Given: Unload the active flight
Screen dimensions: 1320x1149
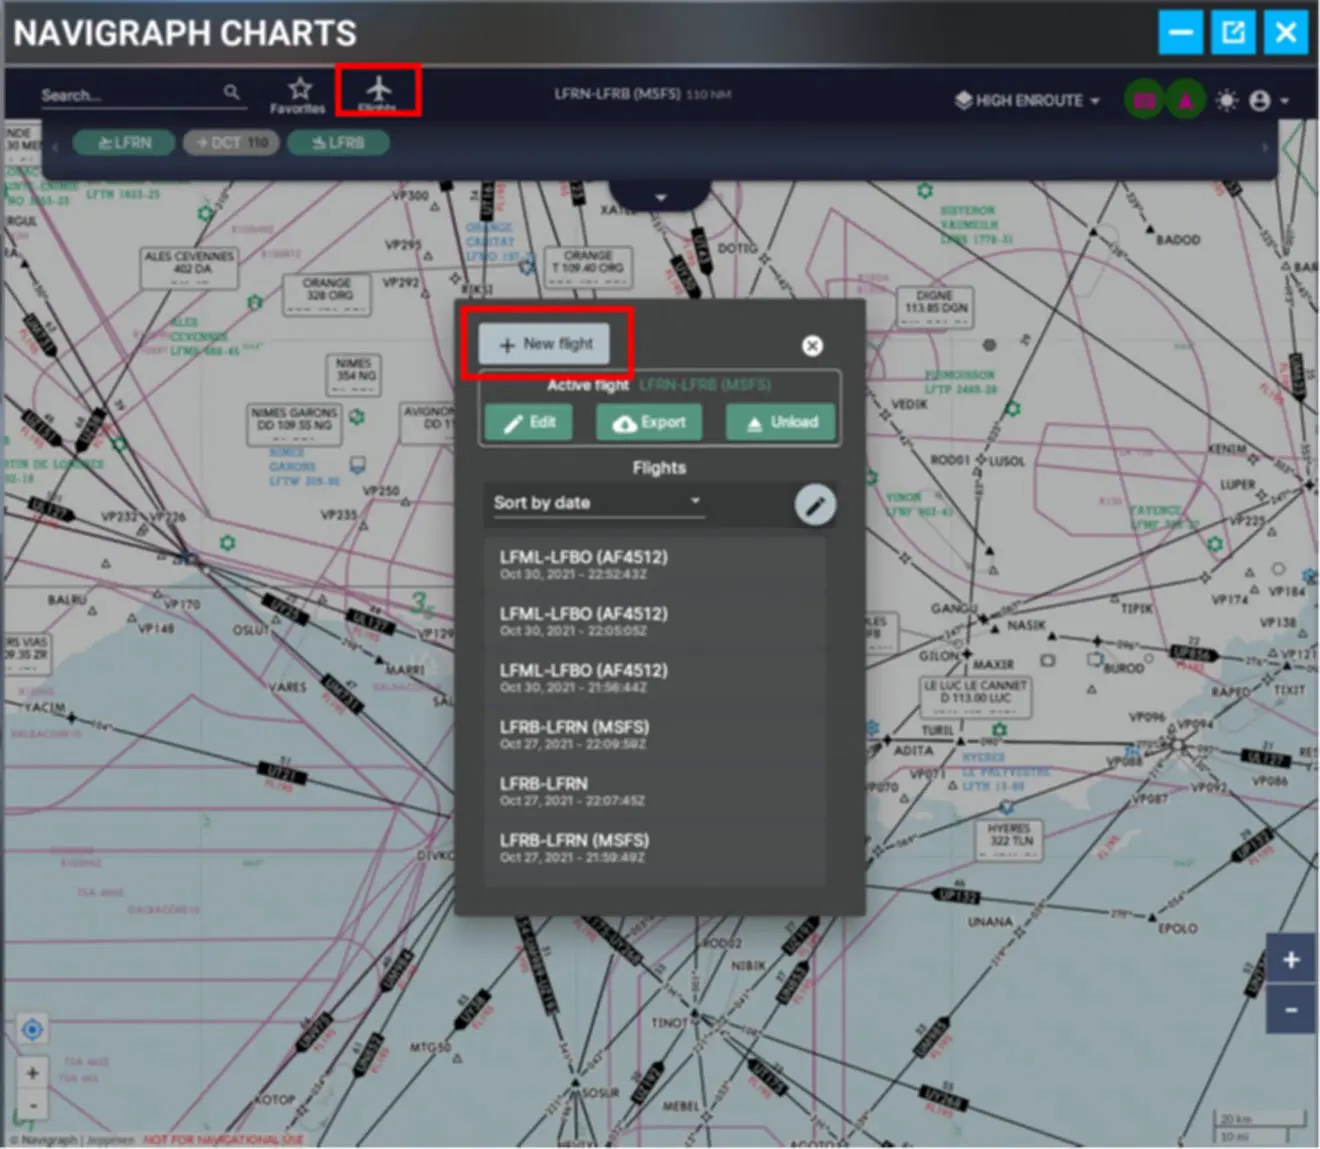Looking at the screenshot, I should [x=782, y=422].
